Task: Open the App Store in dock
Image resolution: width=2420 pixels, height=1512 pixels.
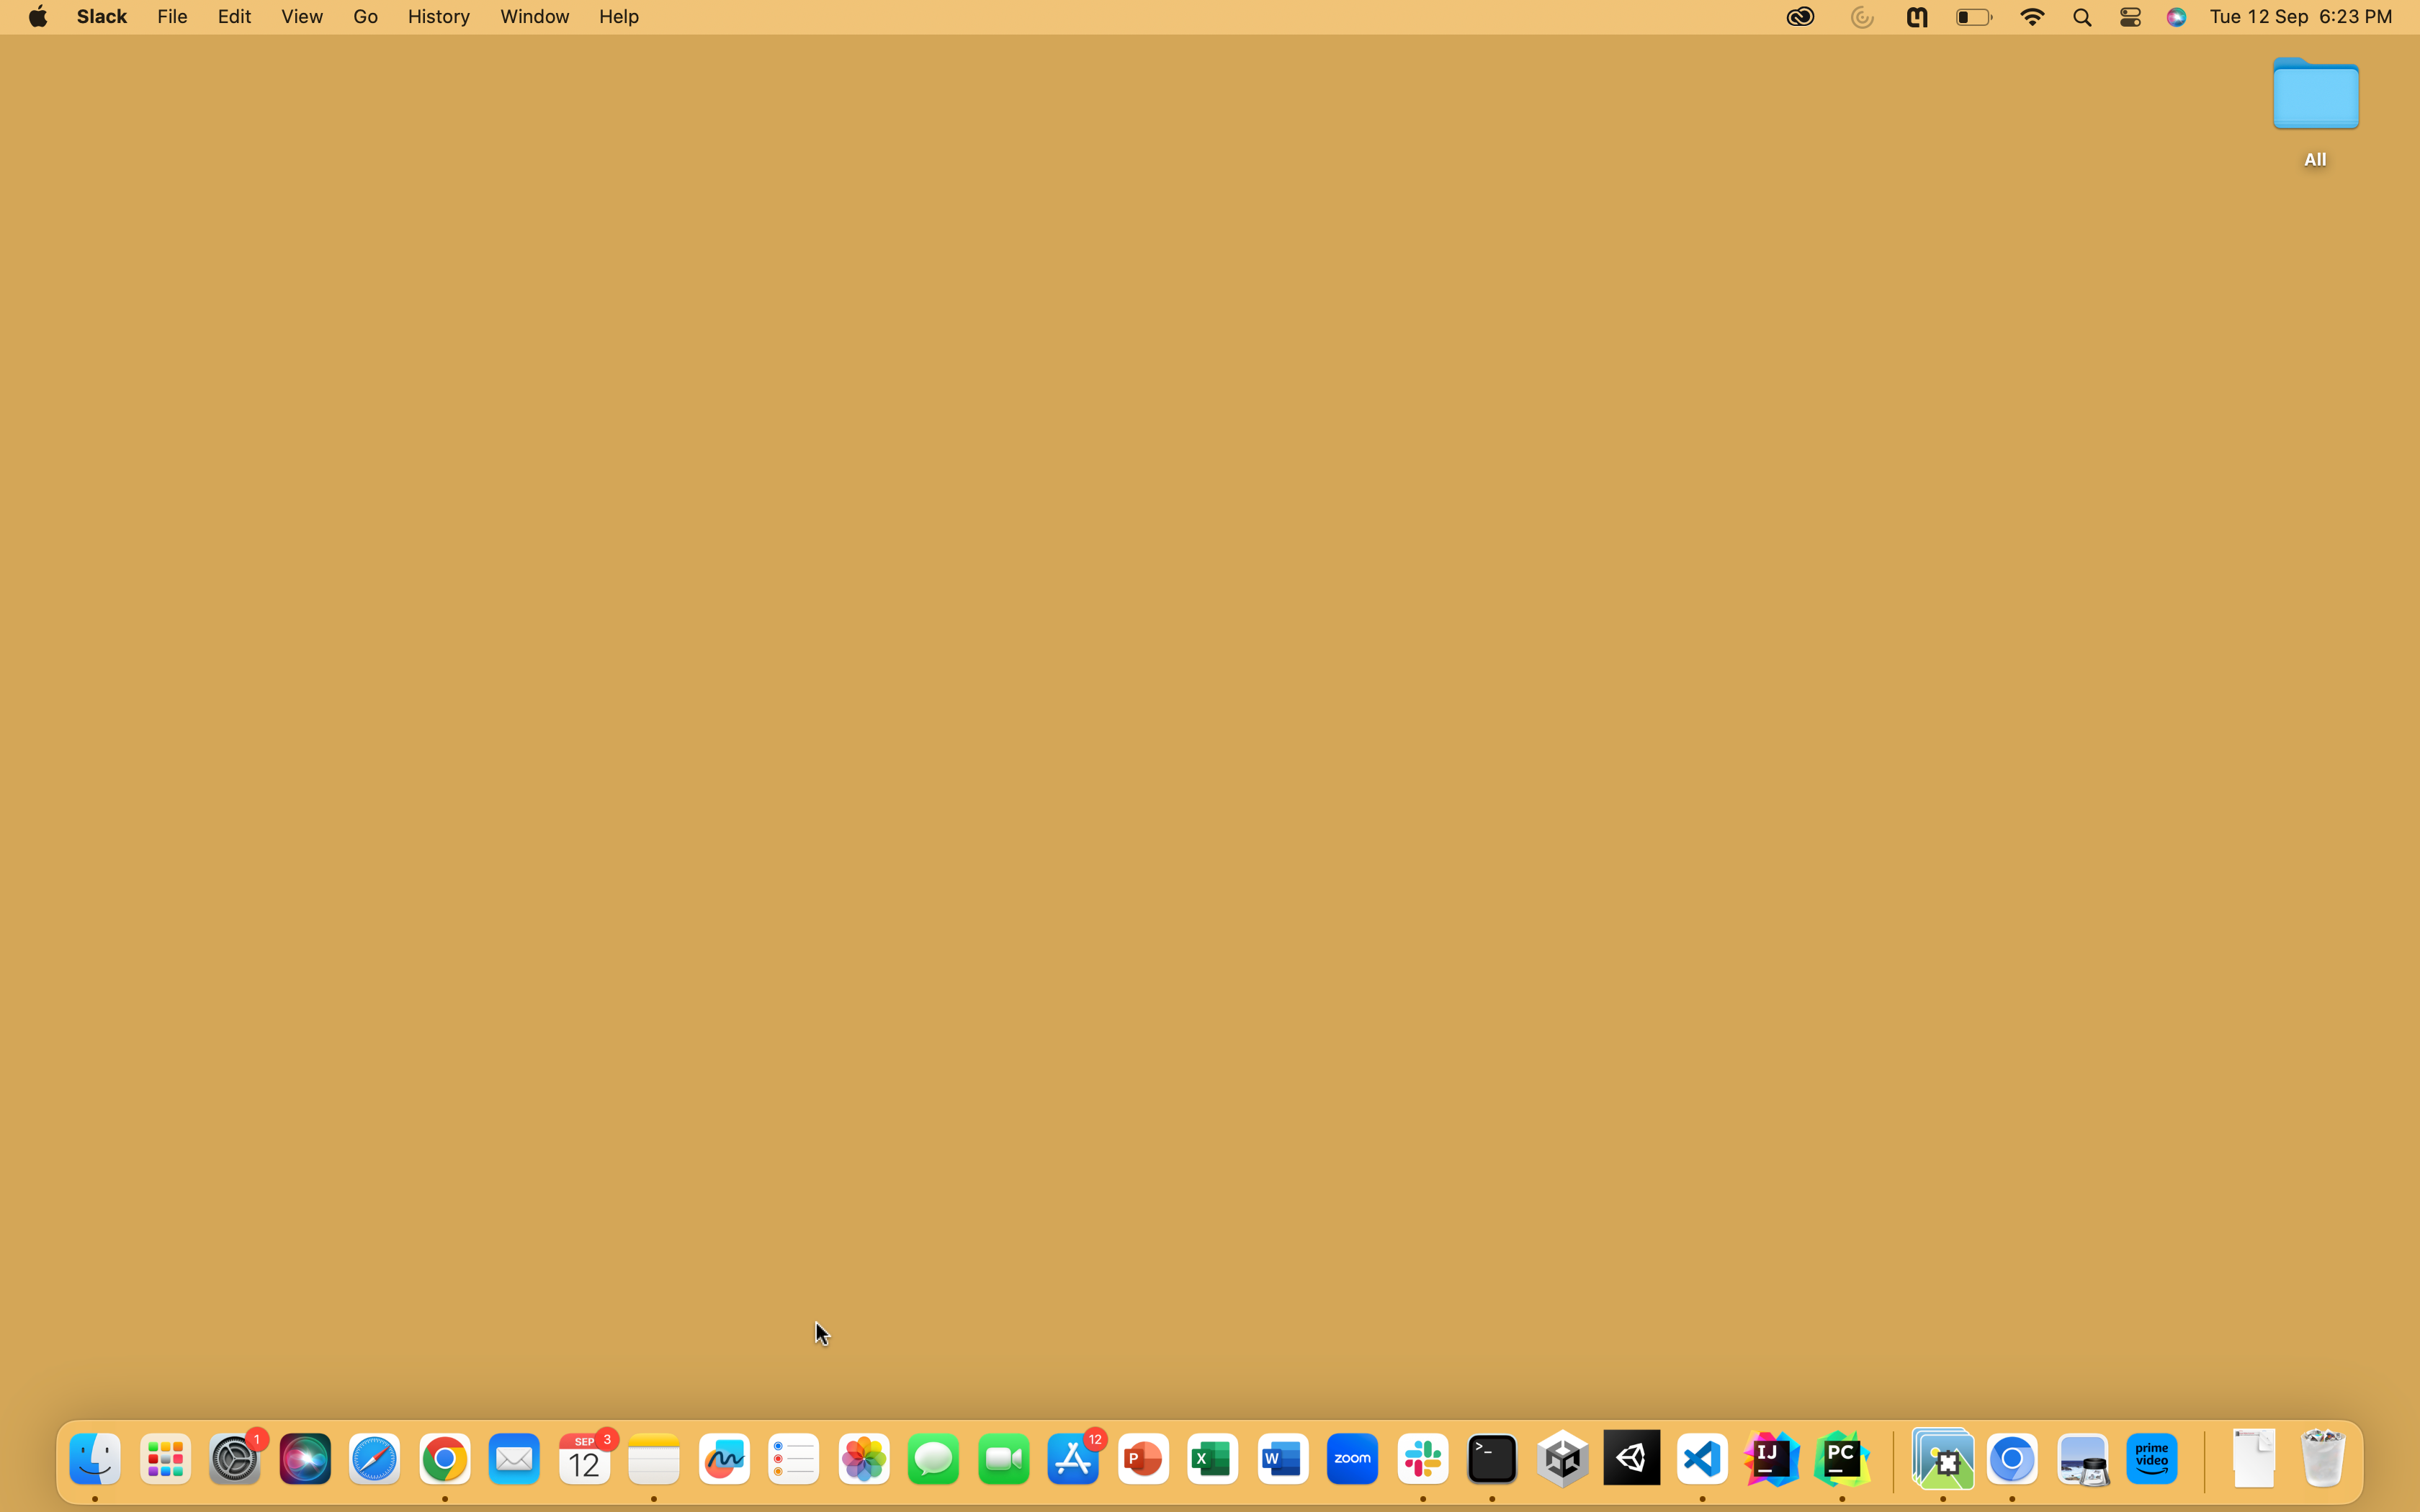Action: tap(1073, 1460)
